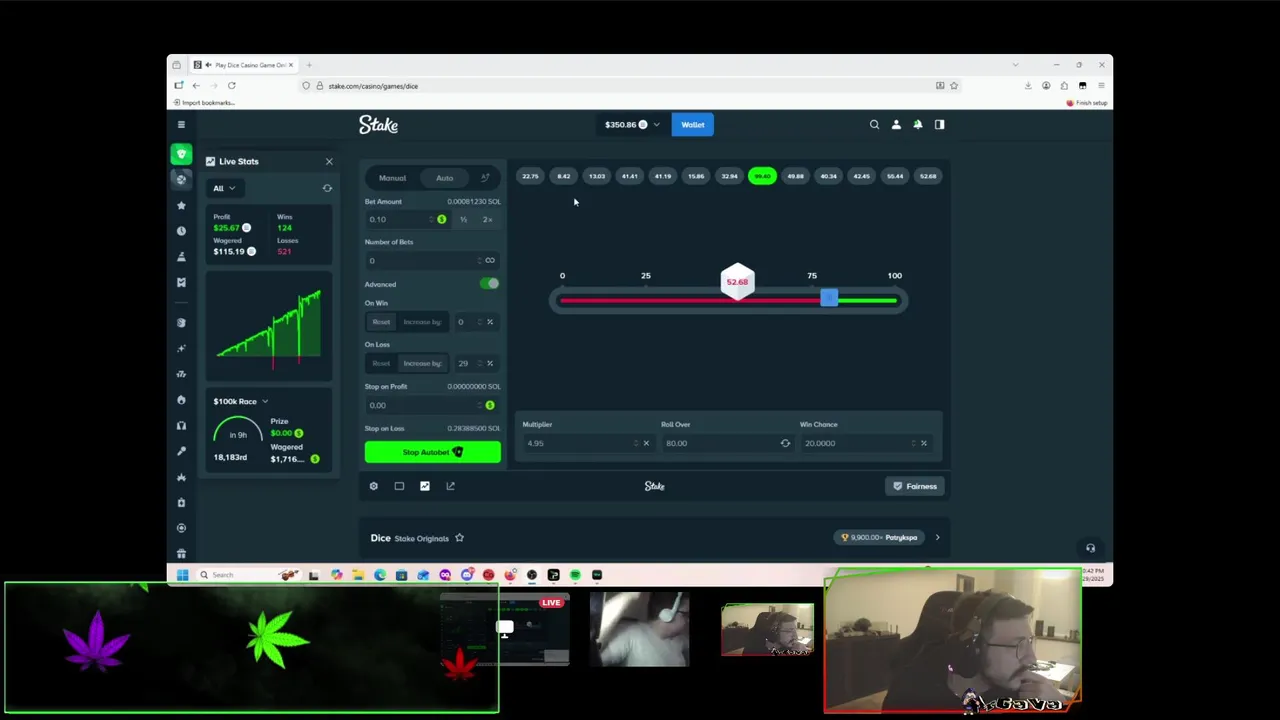Click the Stop on Profit input field
Screen dimensions: 1280x720
click(x=432, y=405)
